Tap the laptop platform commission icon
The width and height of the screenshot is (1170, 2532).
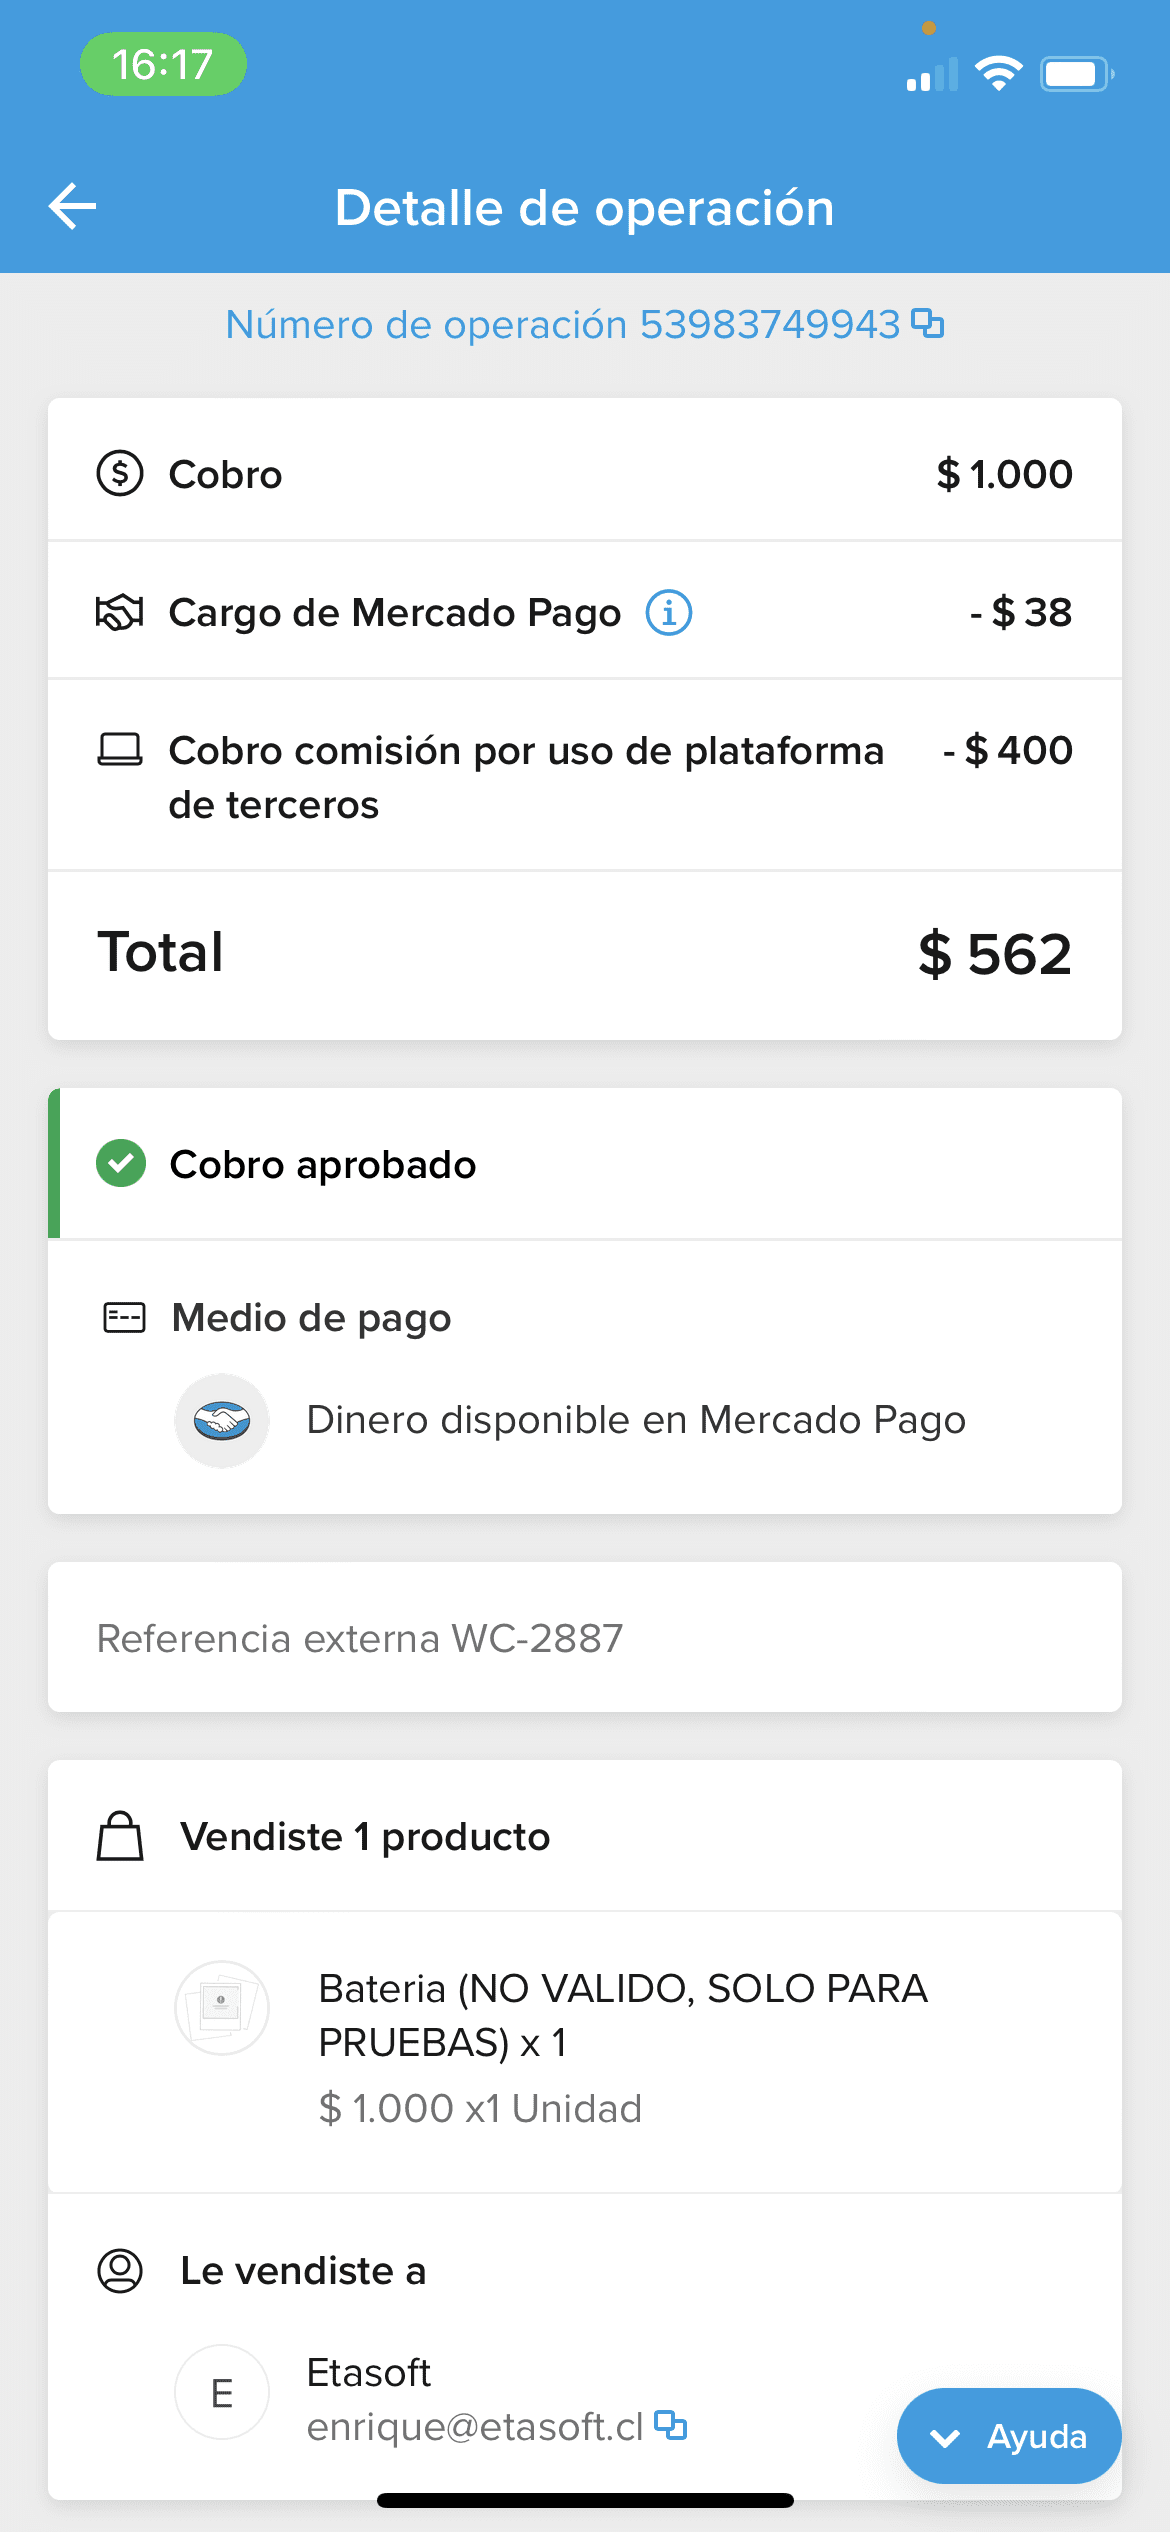click(x=120, y=750)
